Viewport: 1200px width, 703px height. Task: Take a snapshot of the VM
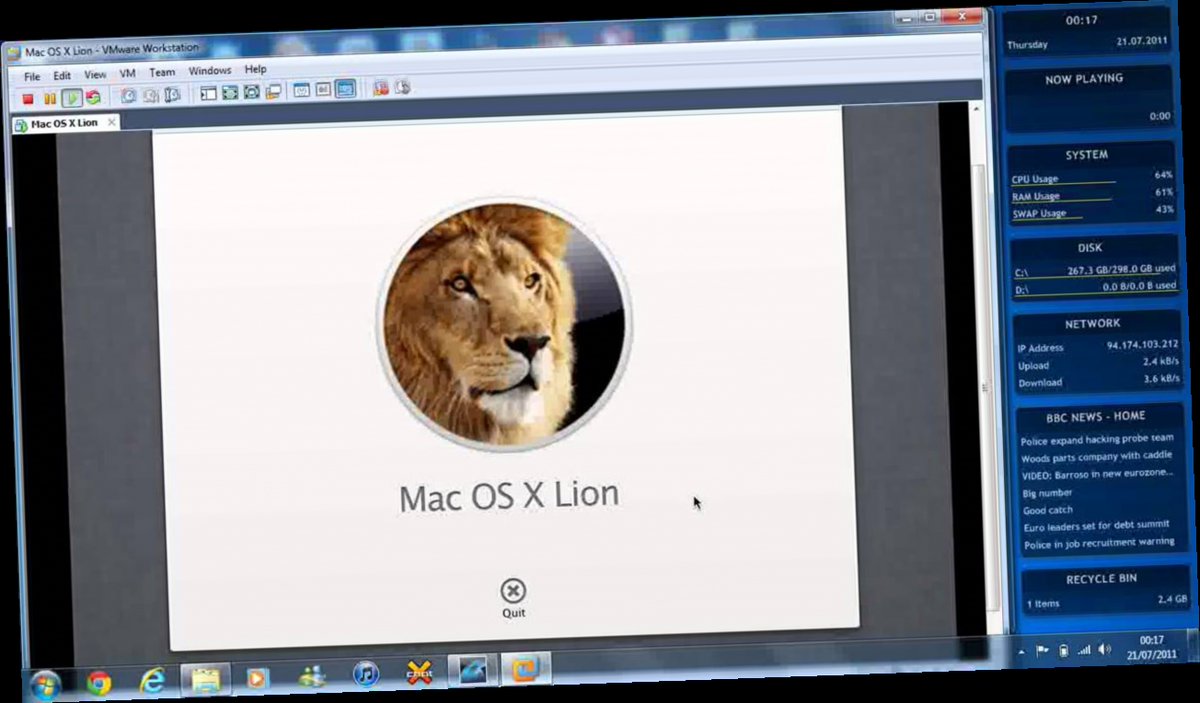click(x=128, y=96)
